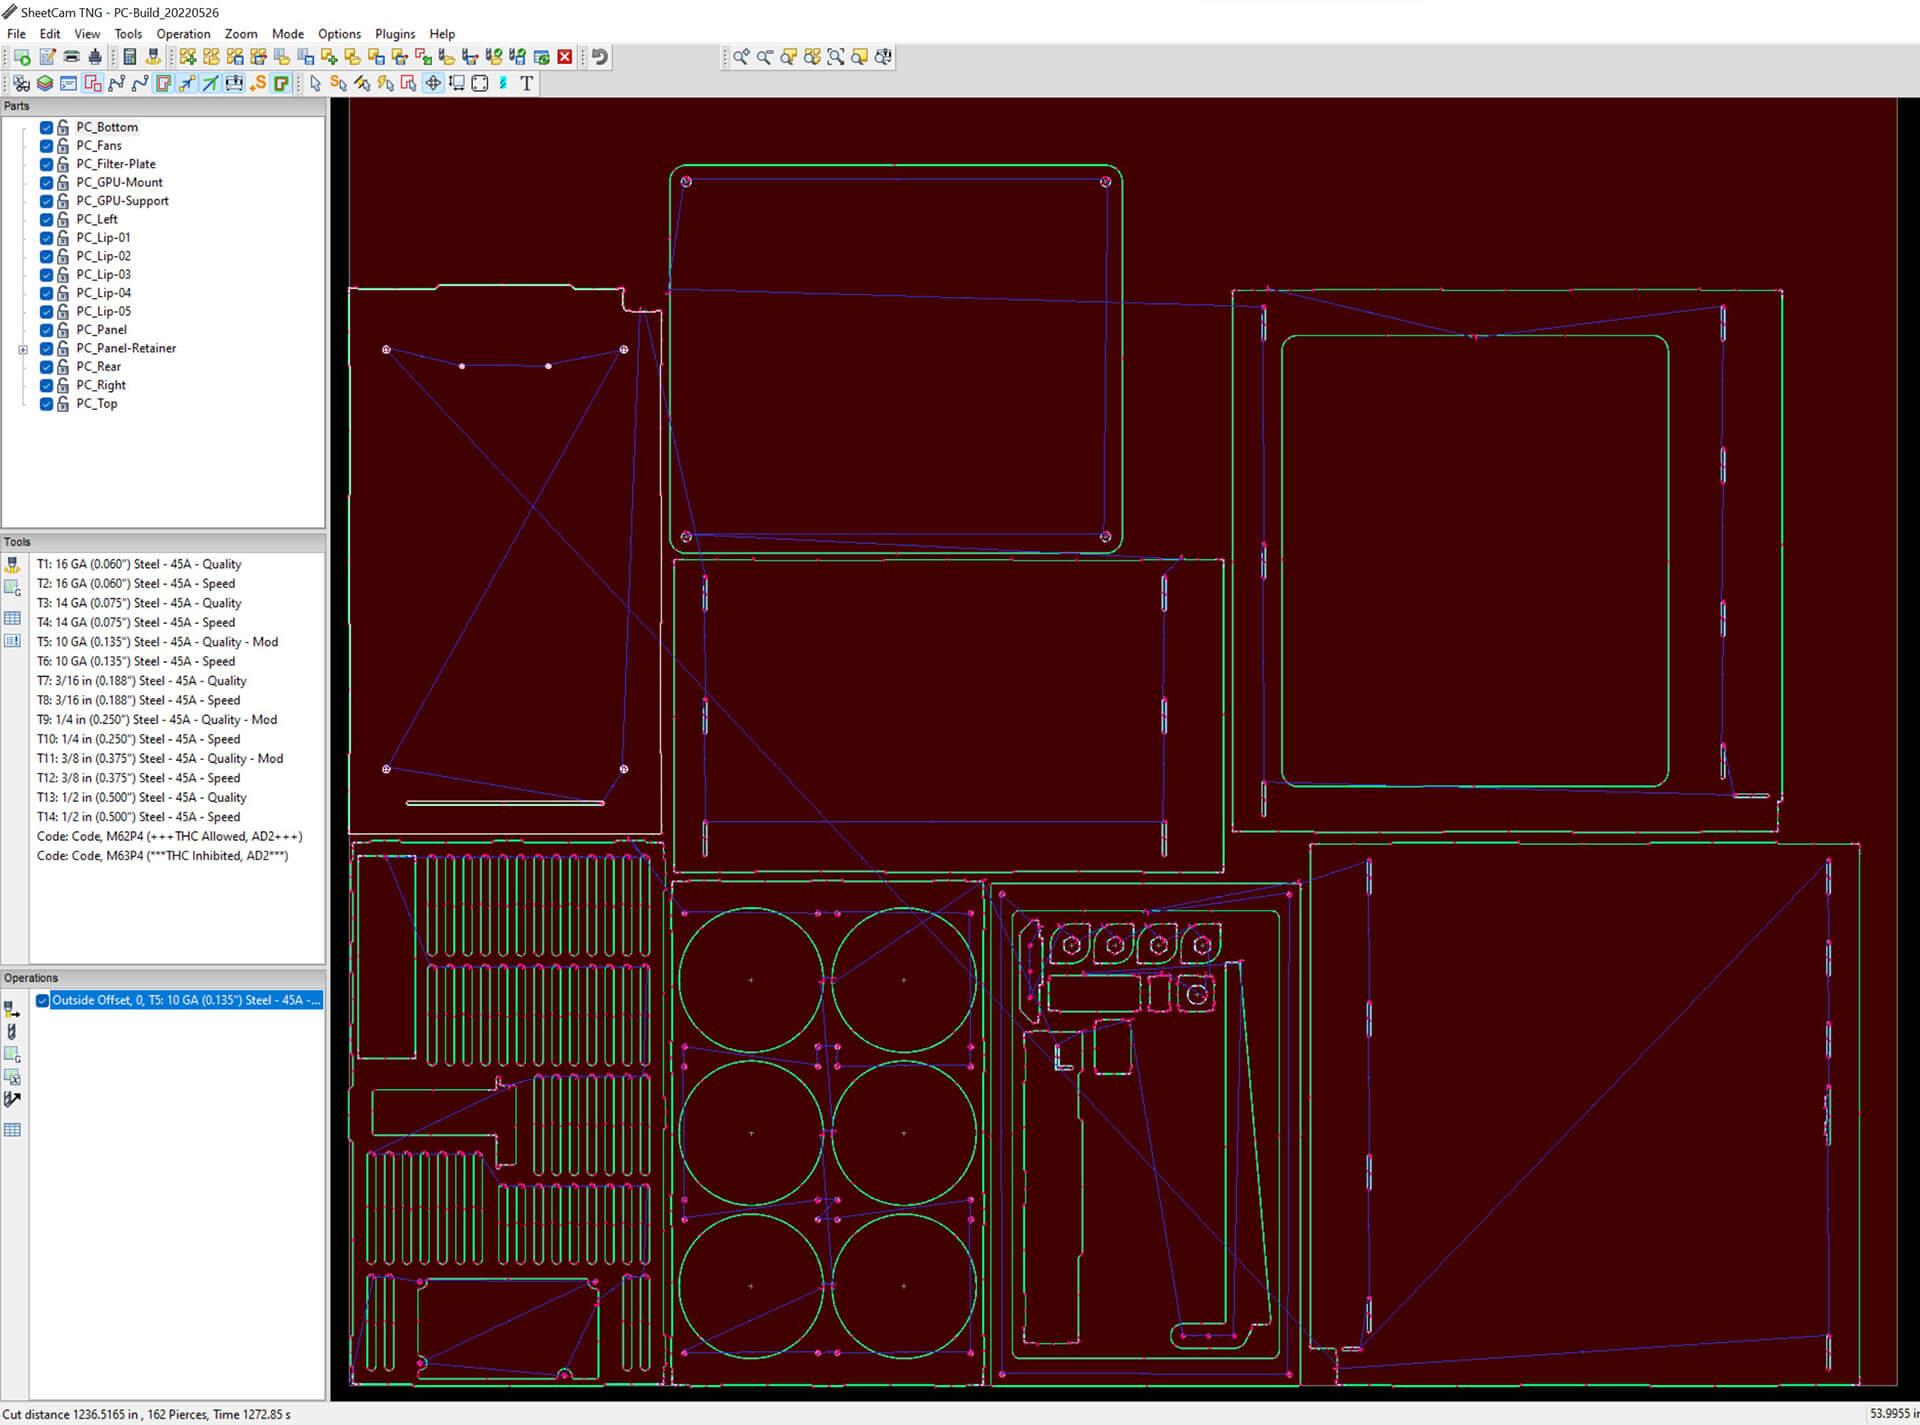Click the Undo icon in the top toolbar
Viewport: 1920px width, 1425px height.
click(x=598, y=57)
